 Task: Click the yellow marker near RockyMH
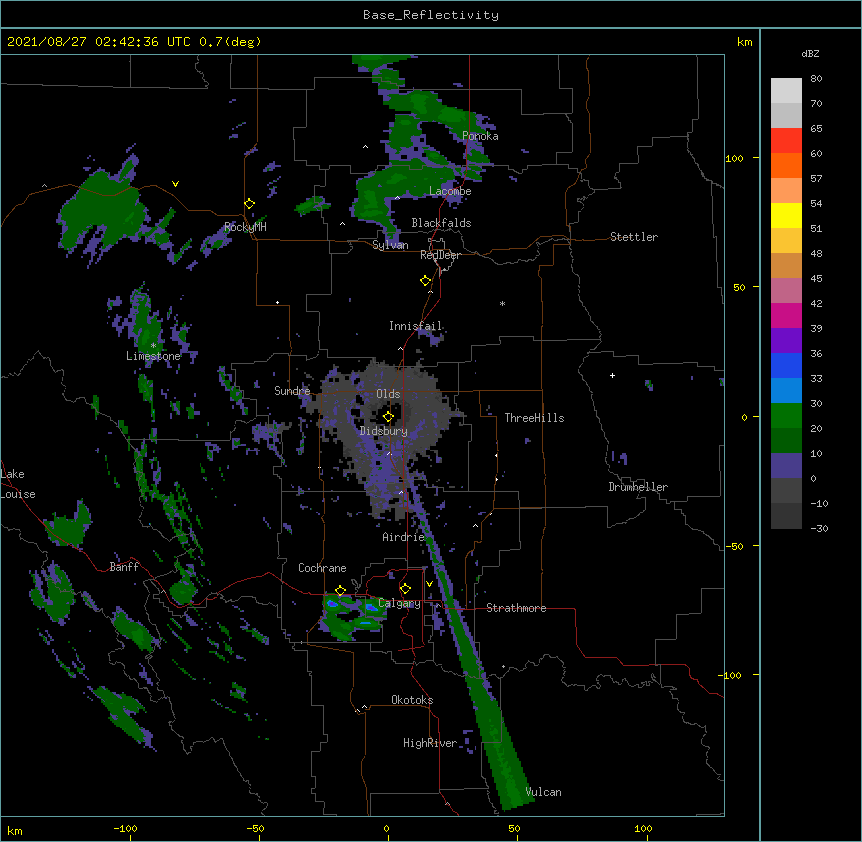[x=249, y=204]
